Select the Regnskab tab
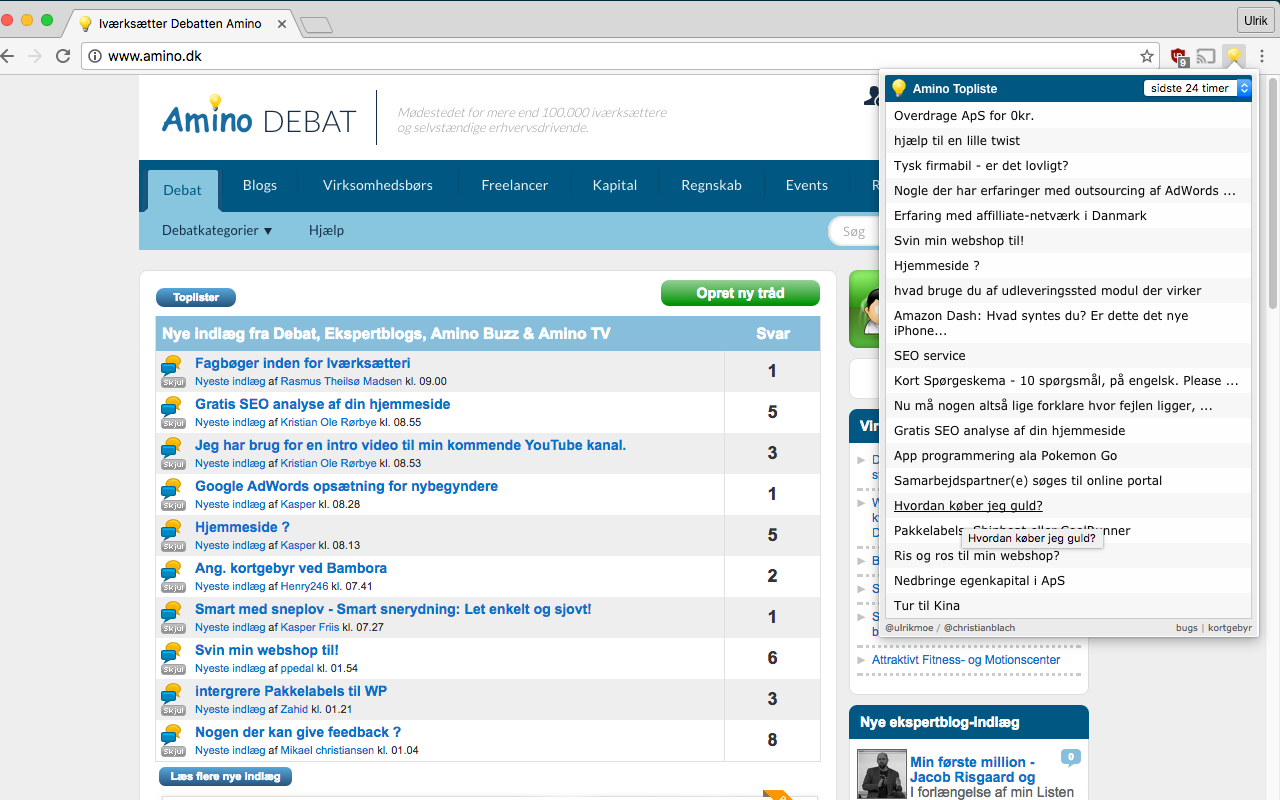 pyautogui.click(x=712, y=185)
